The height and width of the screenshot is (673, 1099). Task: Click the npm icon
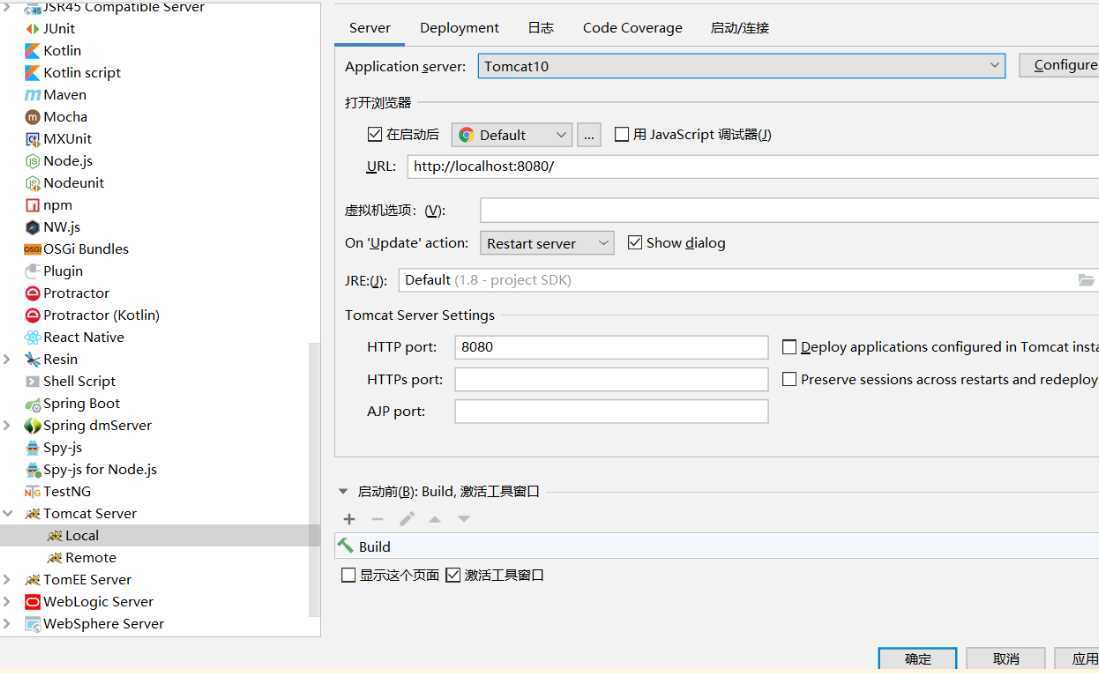coord(32,205)
